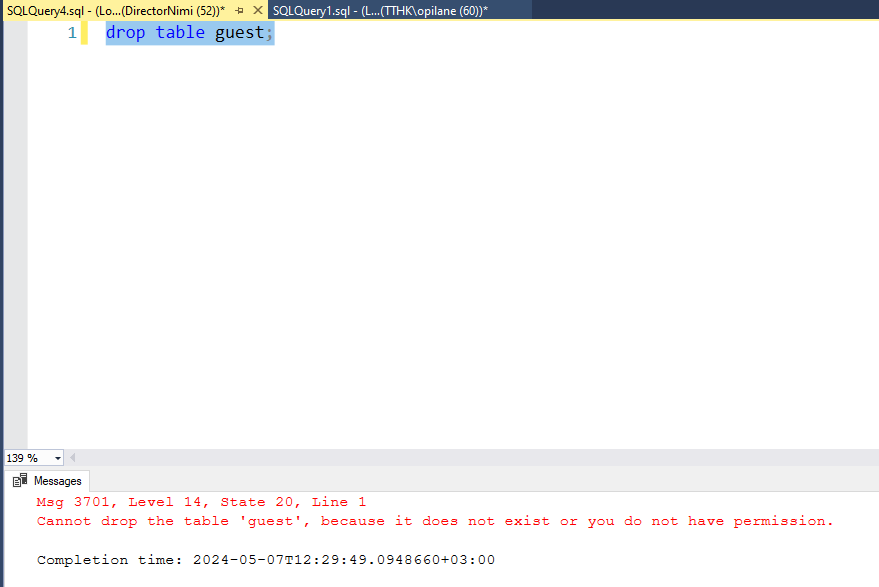Pin the SQLQuery4.sql tab
The height and width of the screenshot is (587, 879).
[240, 10]
